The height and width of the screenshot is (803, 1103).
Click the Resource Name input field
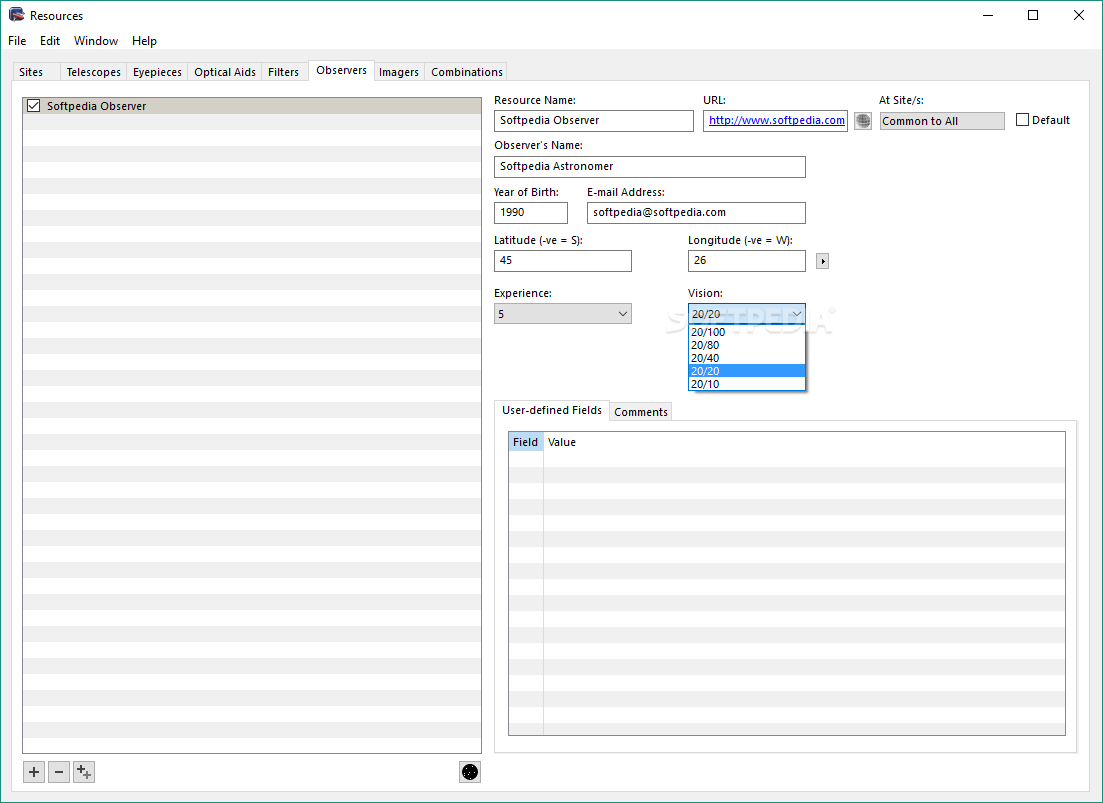tap(594, 120)
